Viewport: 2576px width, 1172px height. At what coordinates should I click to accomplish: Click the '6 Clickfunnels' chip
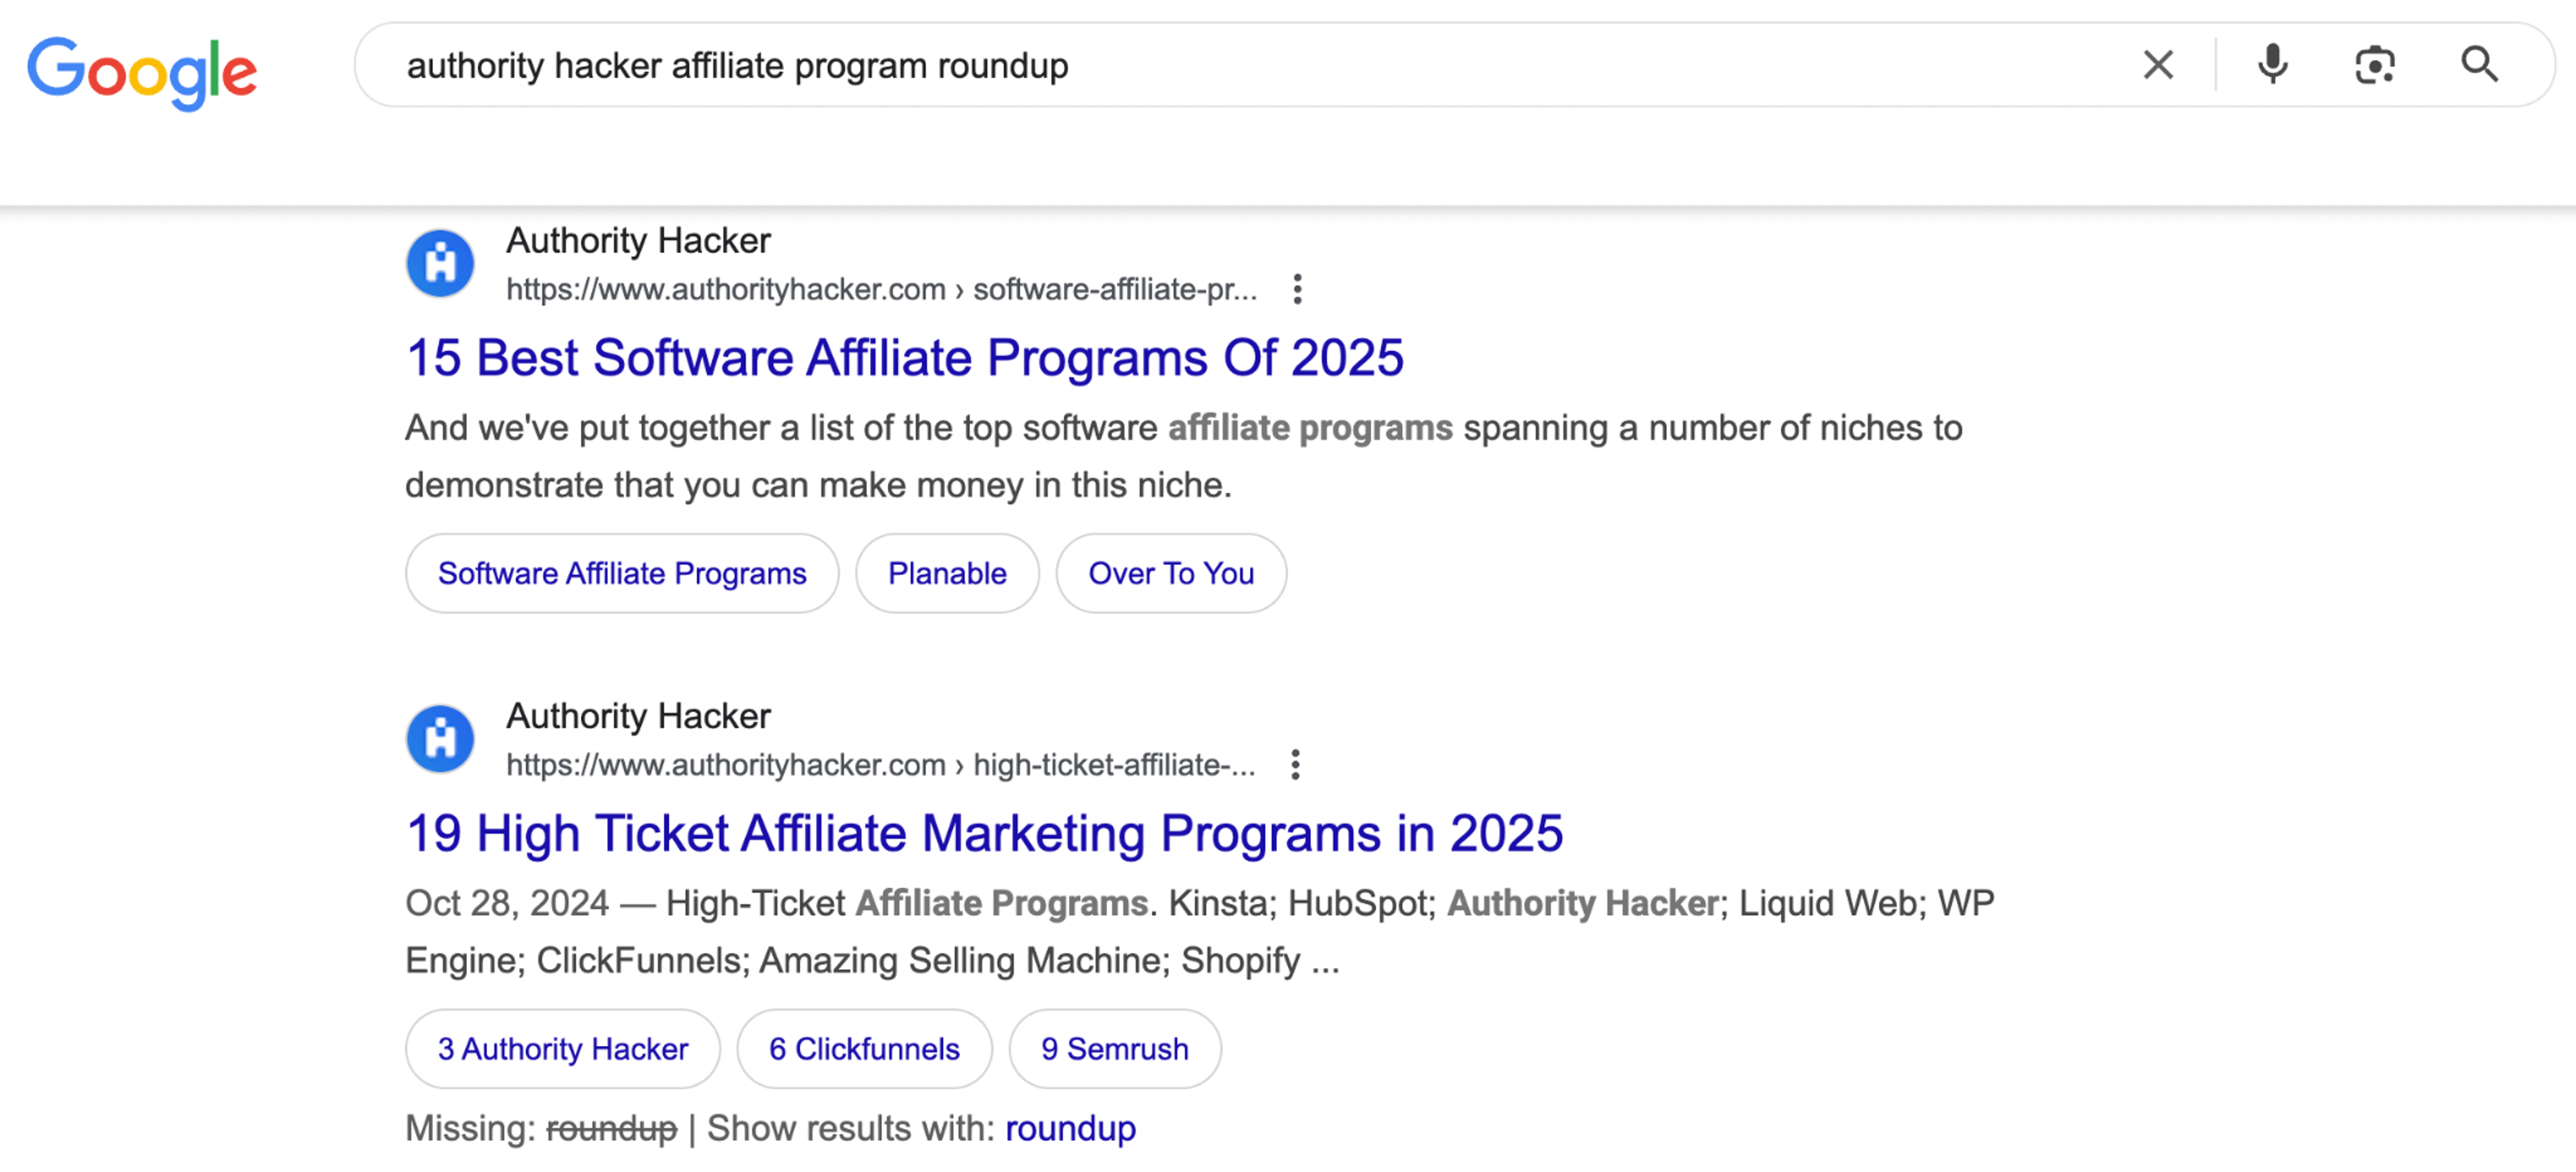tap(864, 1048)
